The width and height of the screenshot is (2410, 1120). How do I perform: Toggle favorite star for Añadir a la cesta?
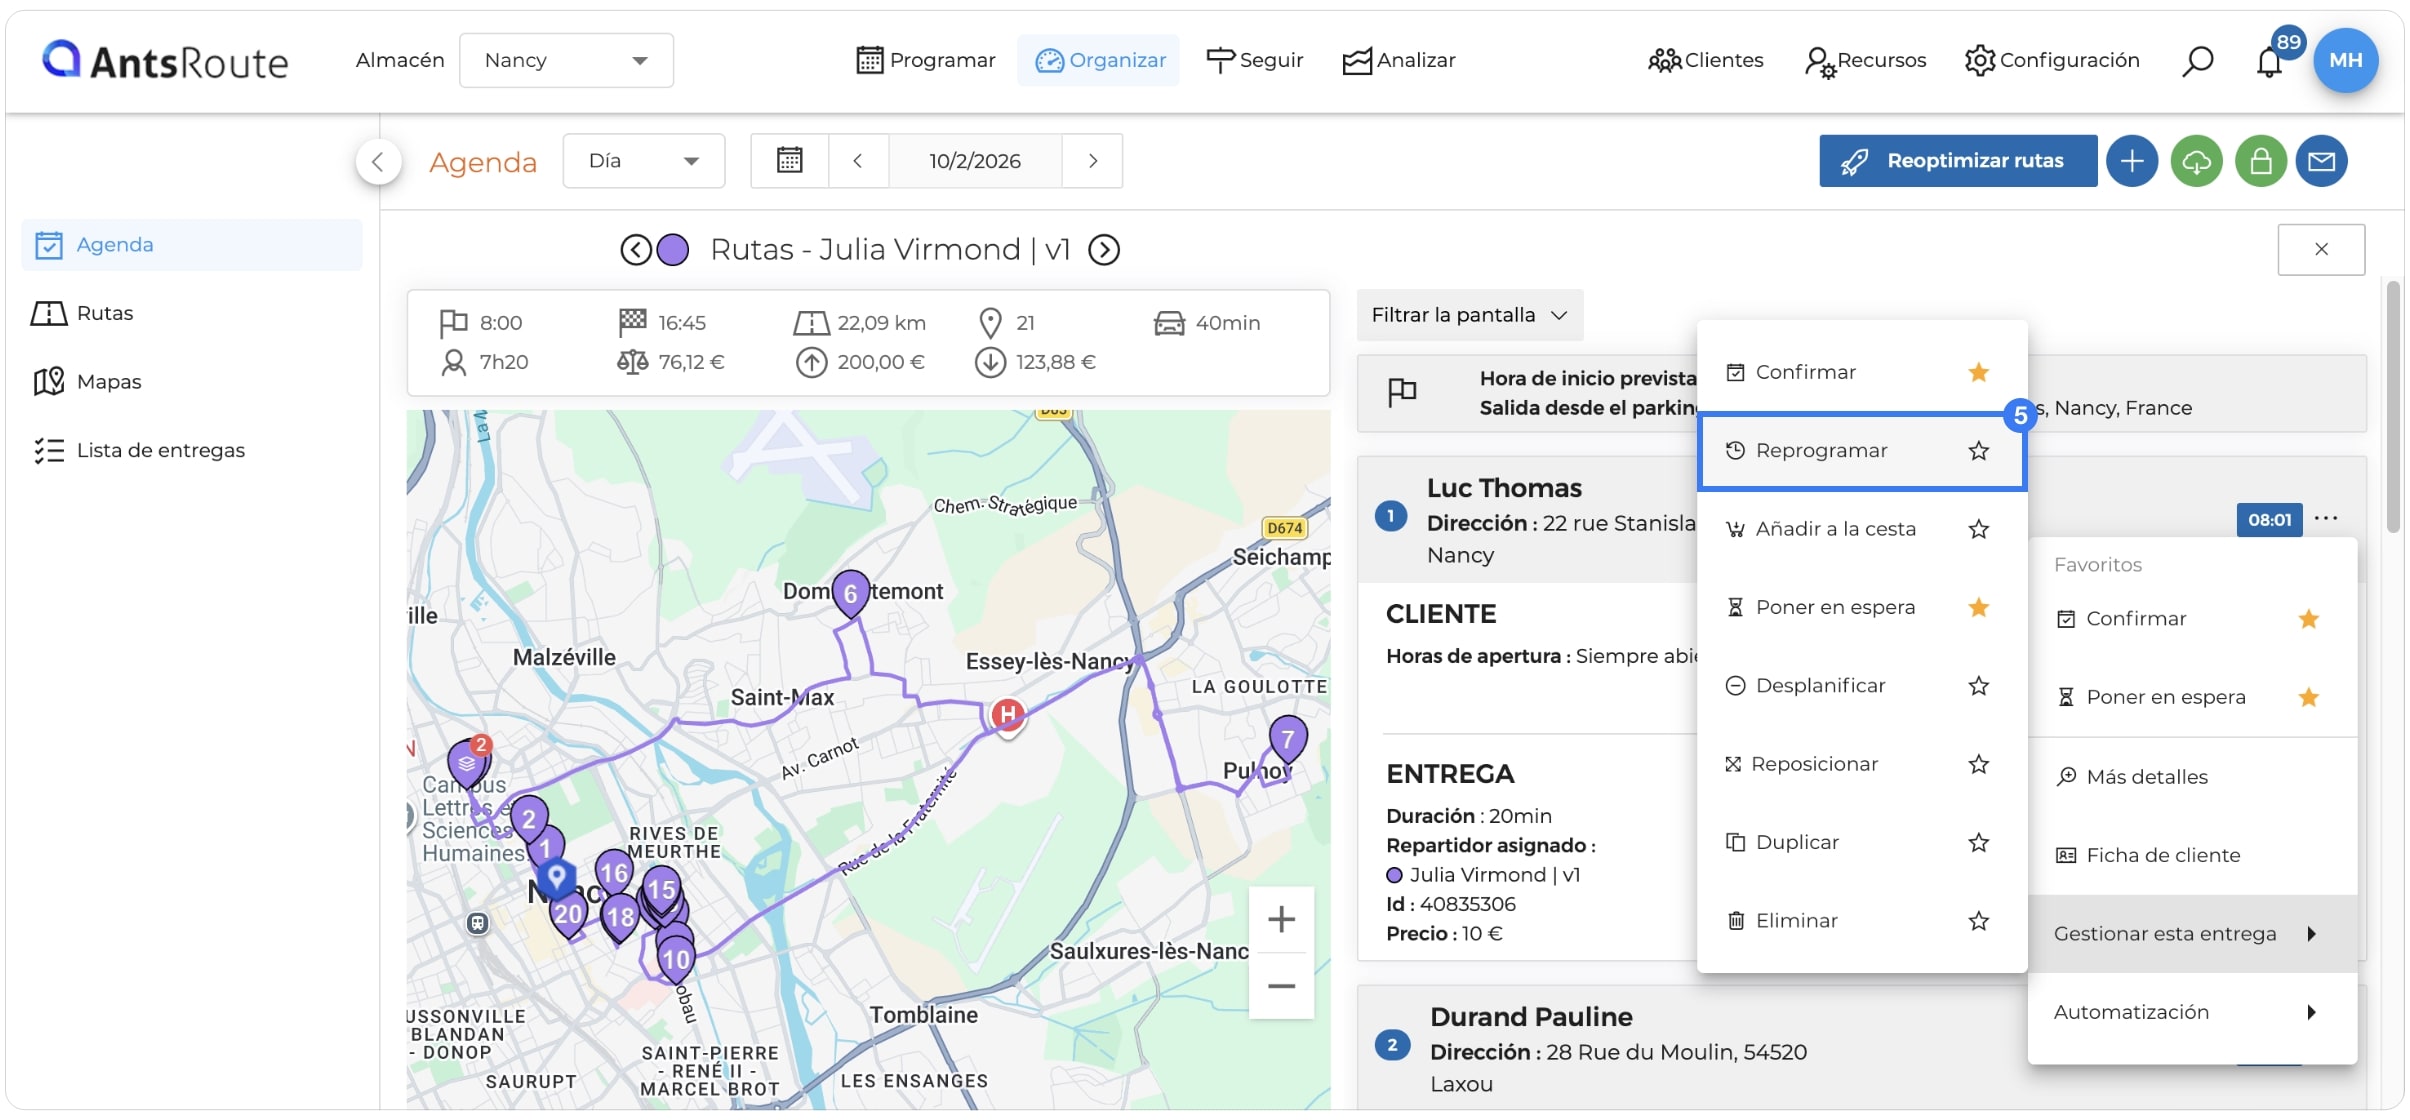pos(1978,529)
